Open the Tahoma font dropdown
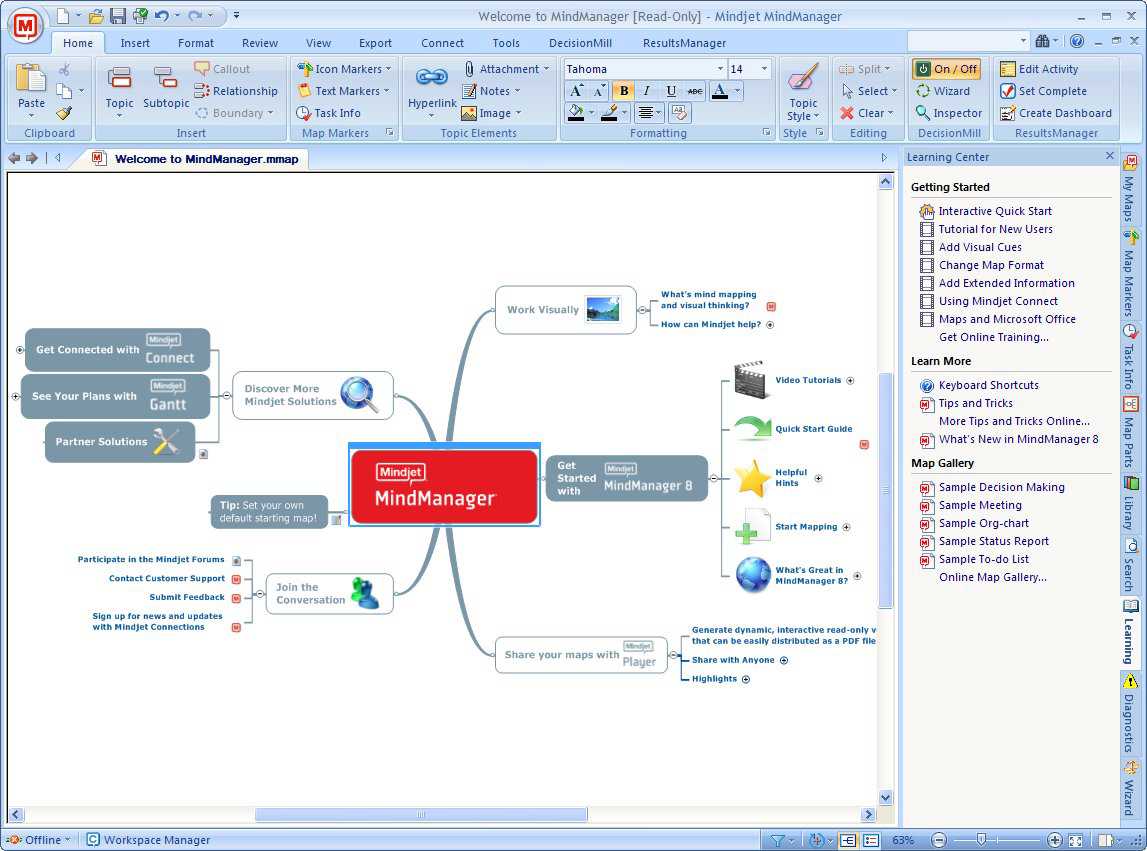The image size is (1147, 851). click(x=722, y=68)
